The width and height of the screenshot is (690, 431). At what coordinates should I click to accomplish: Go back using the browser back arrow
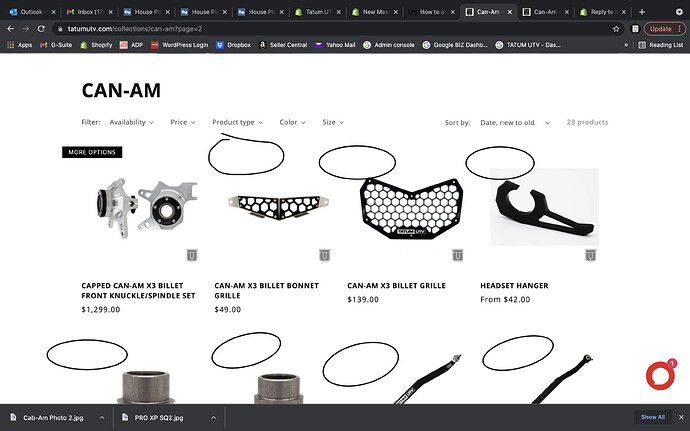[11, 29]
